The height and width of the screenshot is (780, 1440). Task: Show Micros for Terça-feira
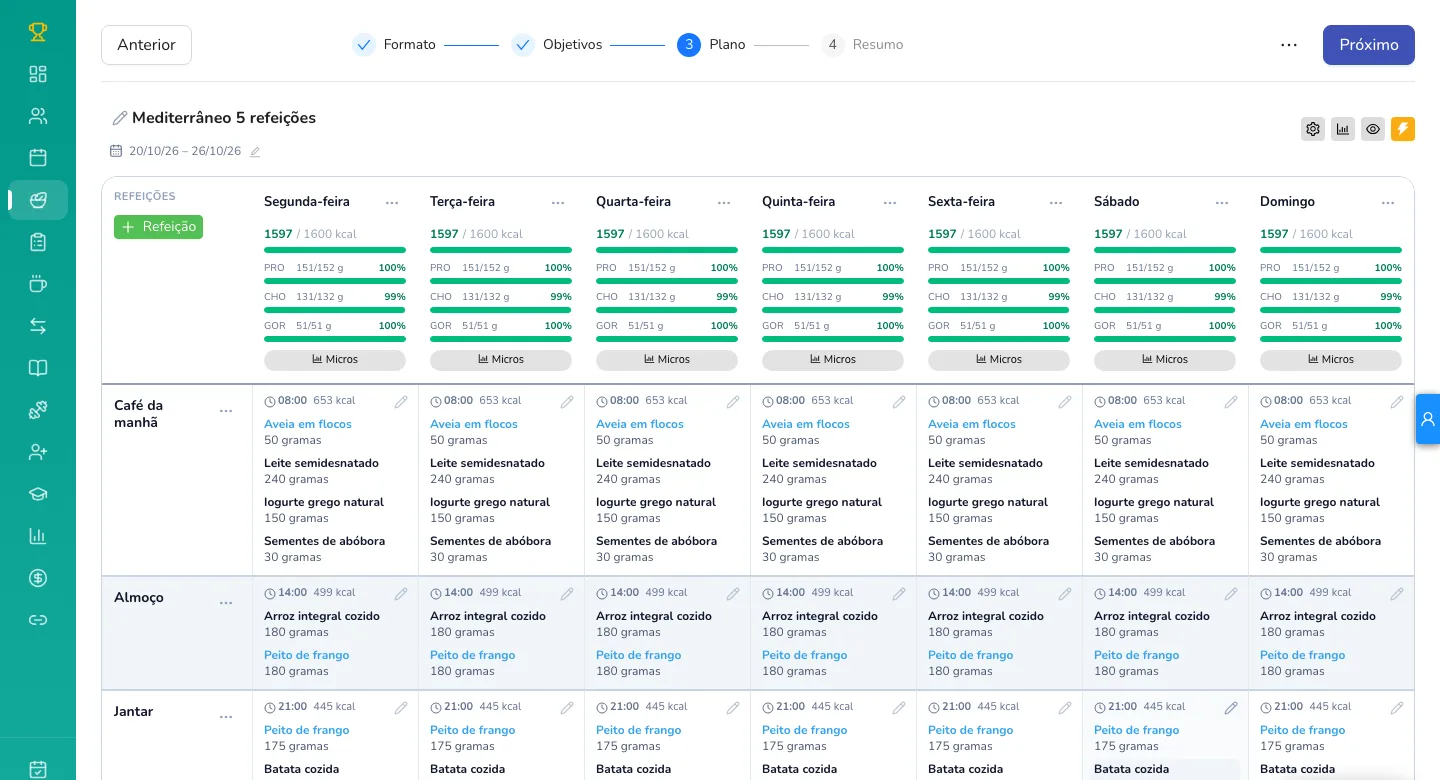click(501, 359)
